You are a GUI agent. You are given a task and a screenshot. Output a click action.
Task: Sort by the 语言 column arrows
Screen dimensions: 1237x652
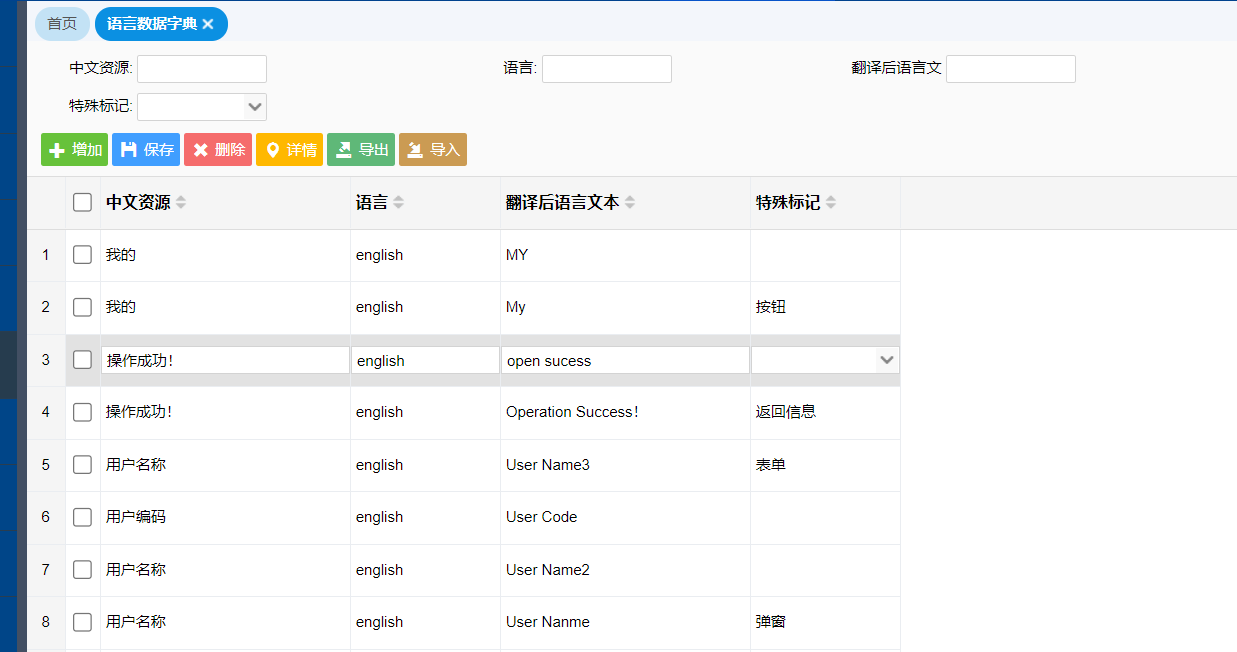(x=399, y=203)
